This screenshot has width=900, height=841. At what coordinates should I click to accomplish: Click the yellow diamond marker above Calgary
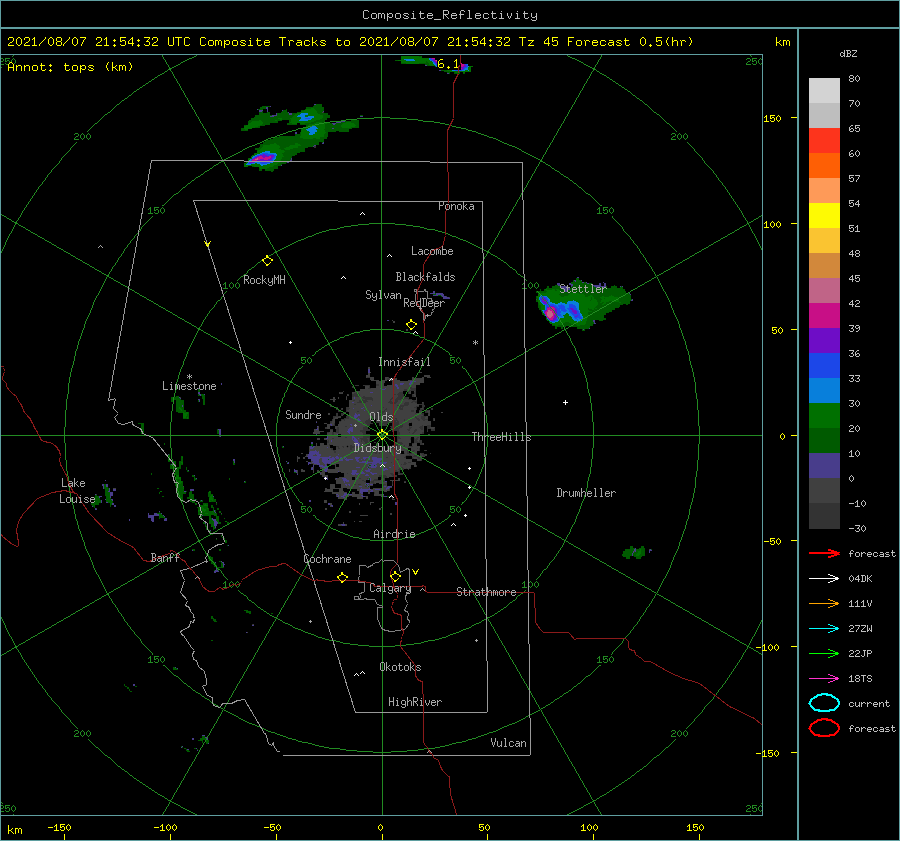tap(395, 576)
